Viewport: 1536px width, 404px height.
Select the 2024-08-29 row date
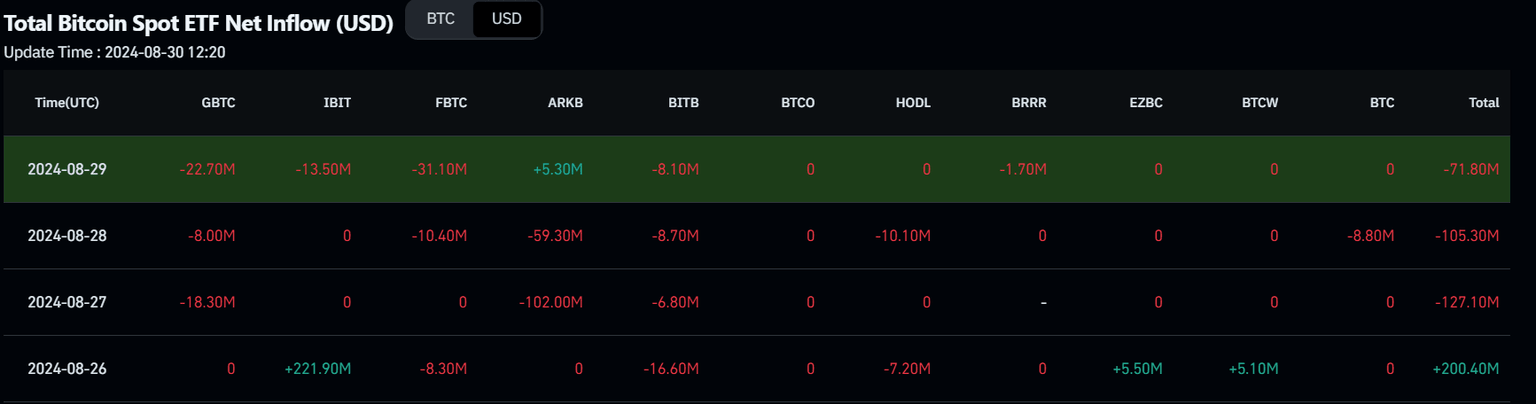click(67, 170)
